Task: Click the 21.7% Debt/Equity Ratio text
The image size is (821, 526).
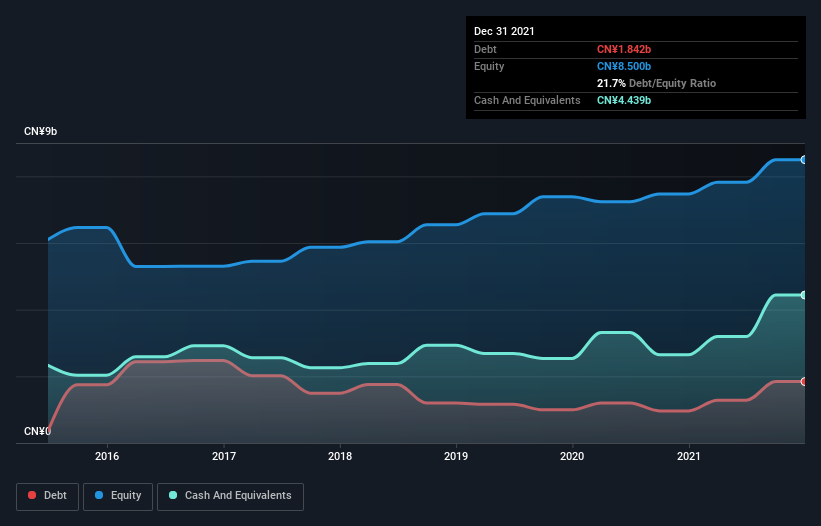Action: pos(656,83)
